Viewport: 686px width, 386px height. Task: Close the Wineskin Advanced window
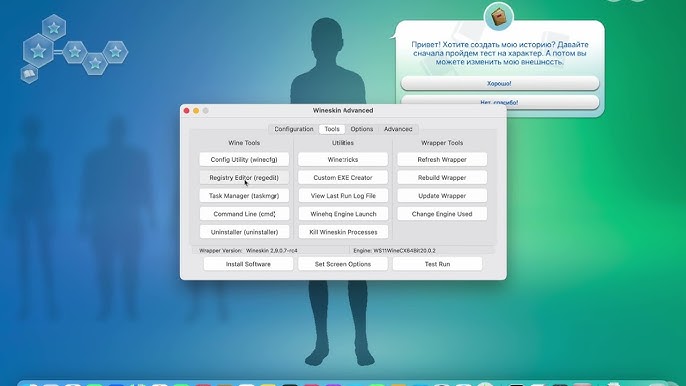pos(186,111)
